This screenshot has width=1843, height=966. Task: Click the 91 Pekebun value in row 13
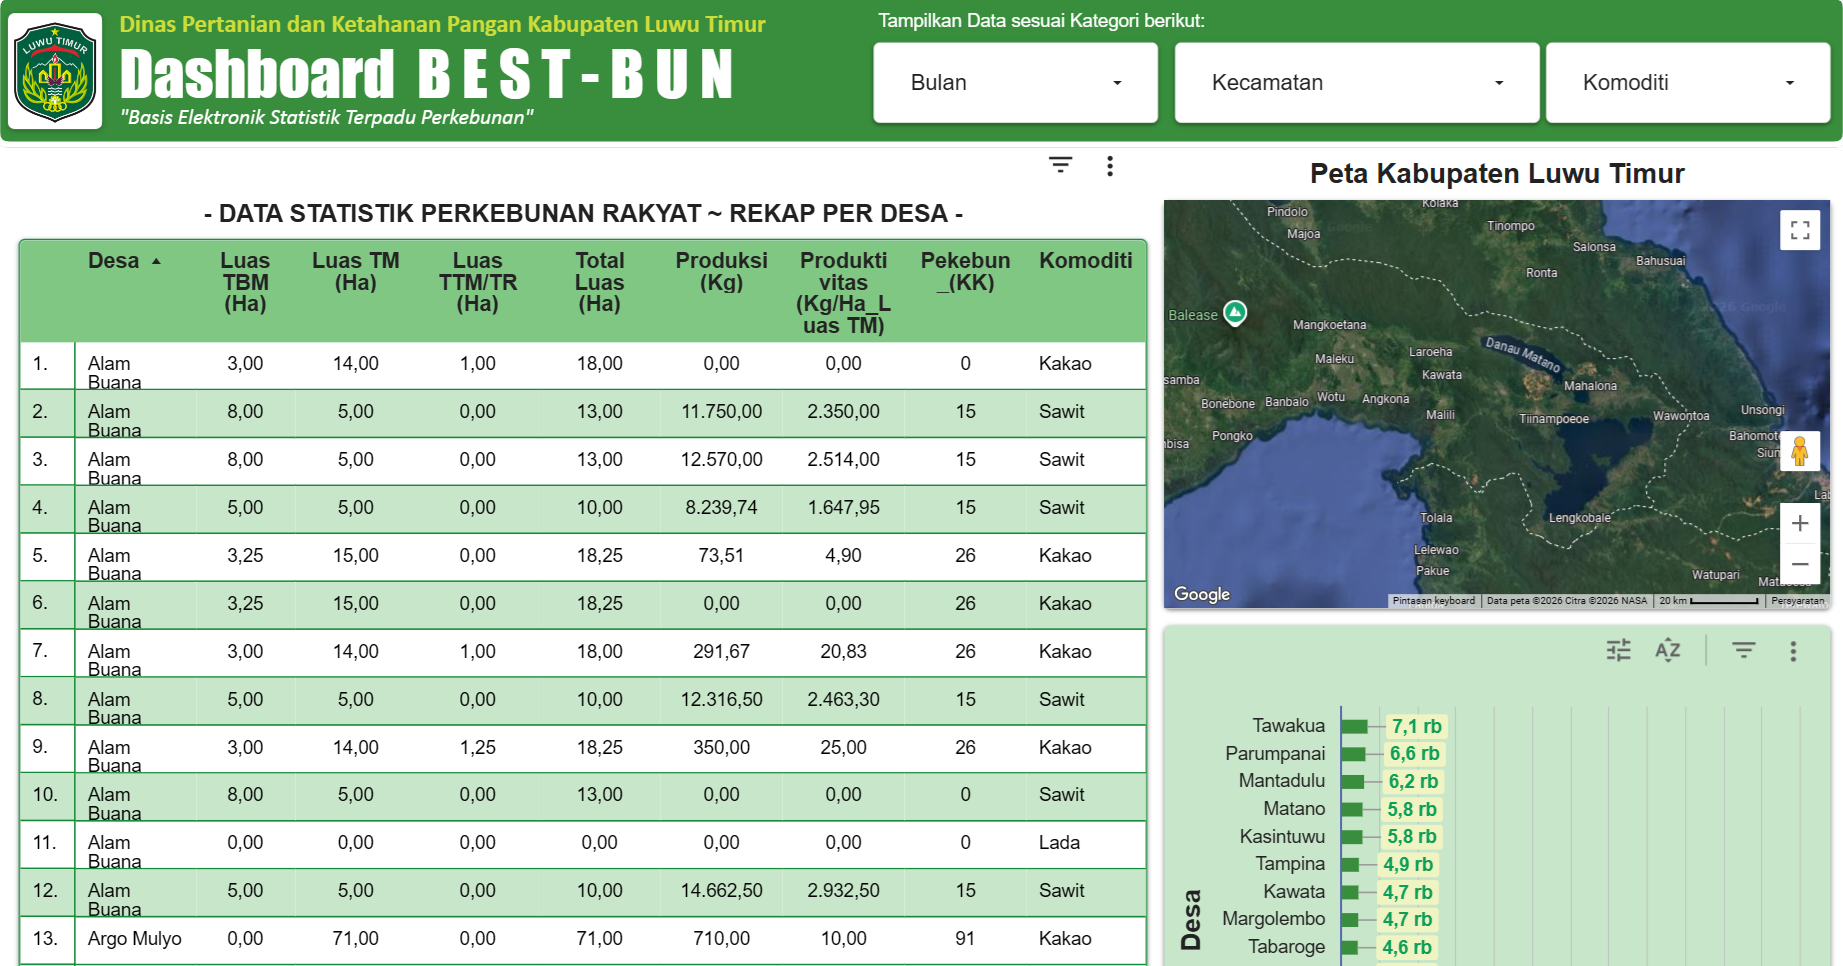tap(965, 939)
